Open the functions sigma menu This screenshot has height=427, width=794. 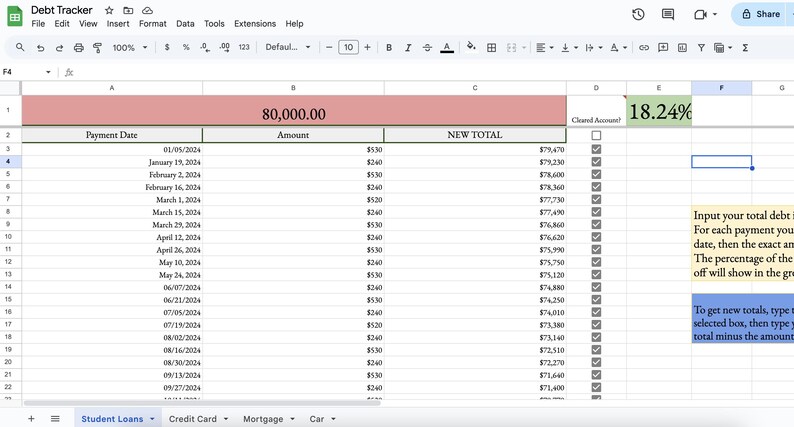[x=745, y=48]
